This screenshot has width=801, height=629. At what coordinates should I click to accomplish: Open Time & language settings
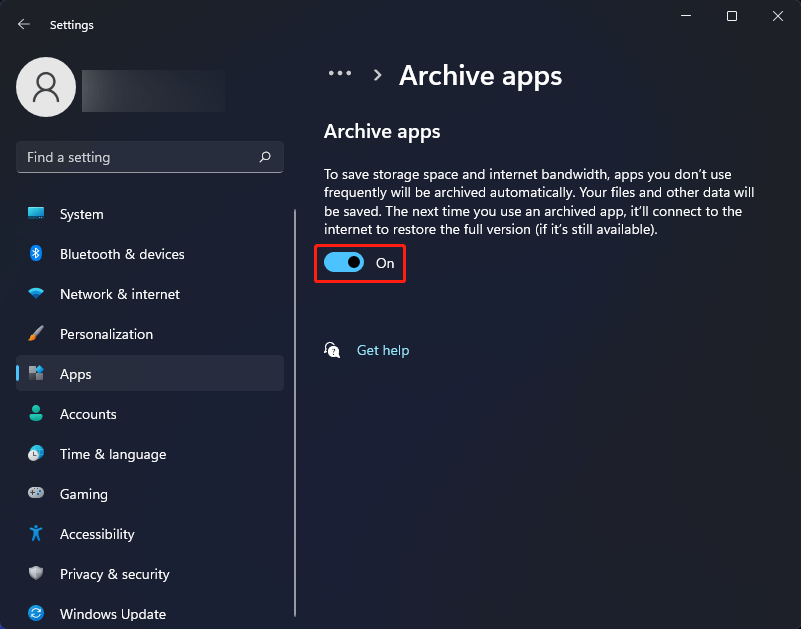click(x=150, y=454)
